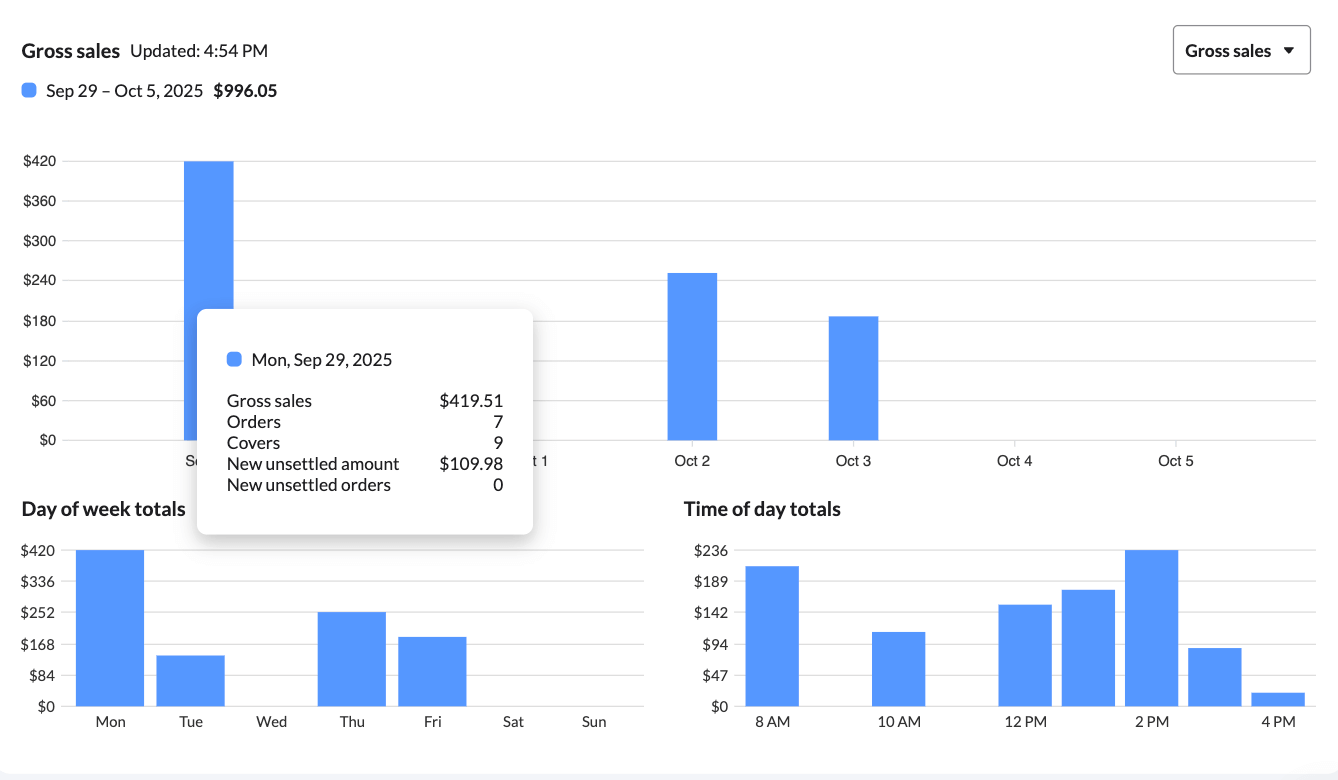Click the Fri bar in Day of week totals

[x=432, y=671]
